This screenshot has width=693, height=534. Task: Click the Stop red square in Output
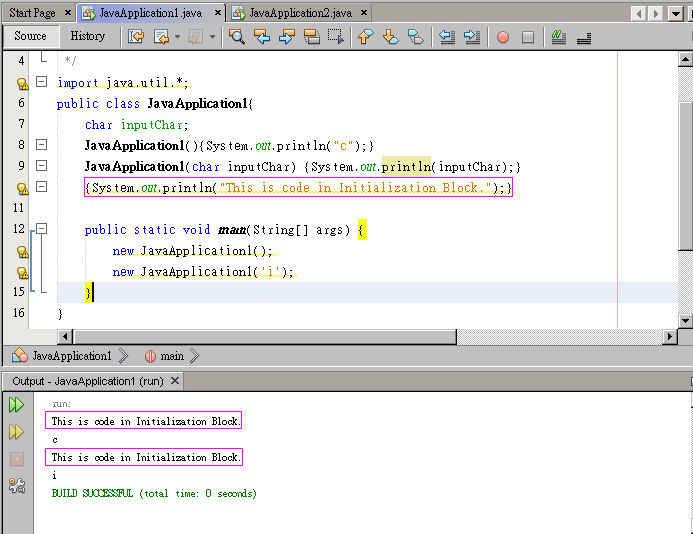point(17,459)
